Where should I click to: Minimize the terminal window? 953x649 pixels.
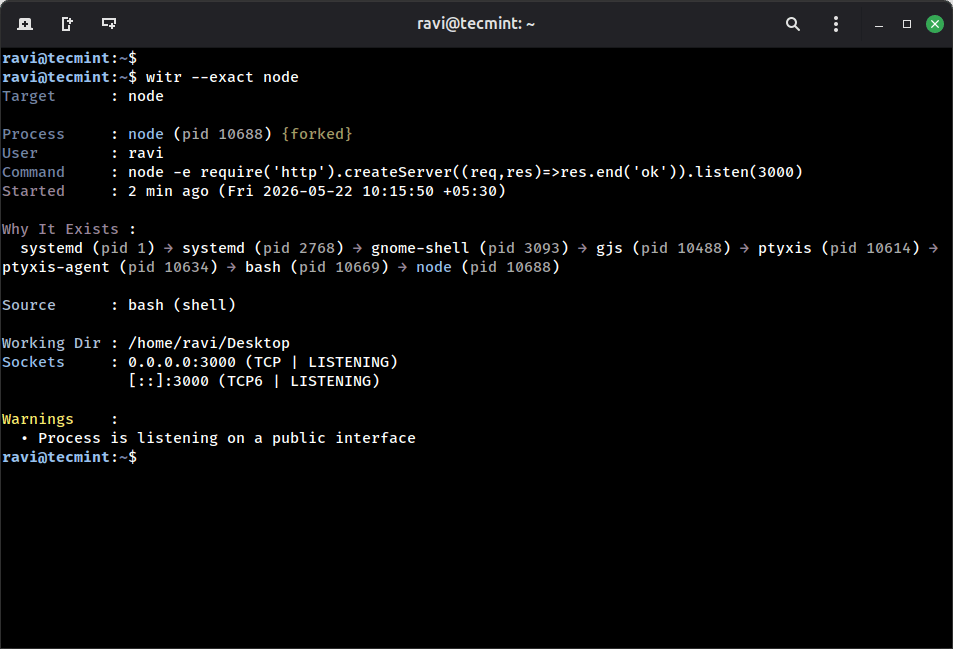click(x=879, y=24)
